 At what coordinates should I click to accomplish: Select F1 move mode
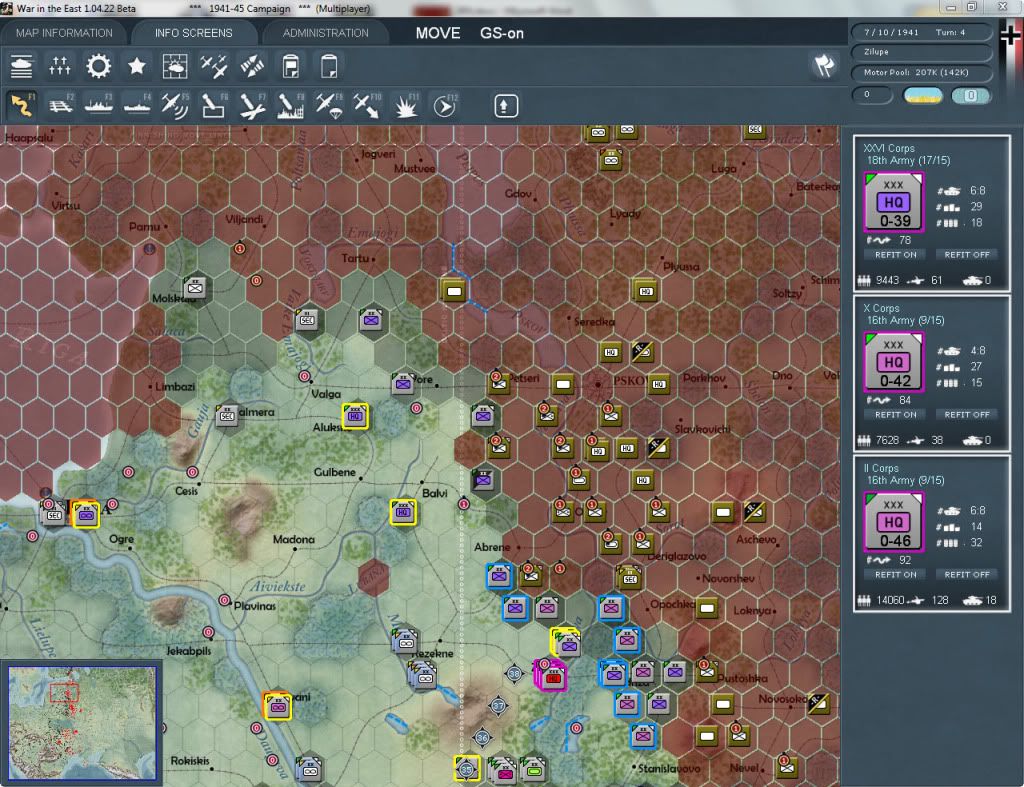(x=22, y=105)
